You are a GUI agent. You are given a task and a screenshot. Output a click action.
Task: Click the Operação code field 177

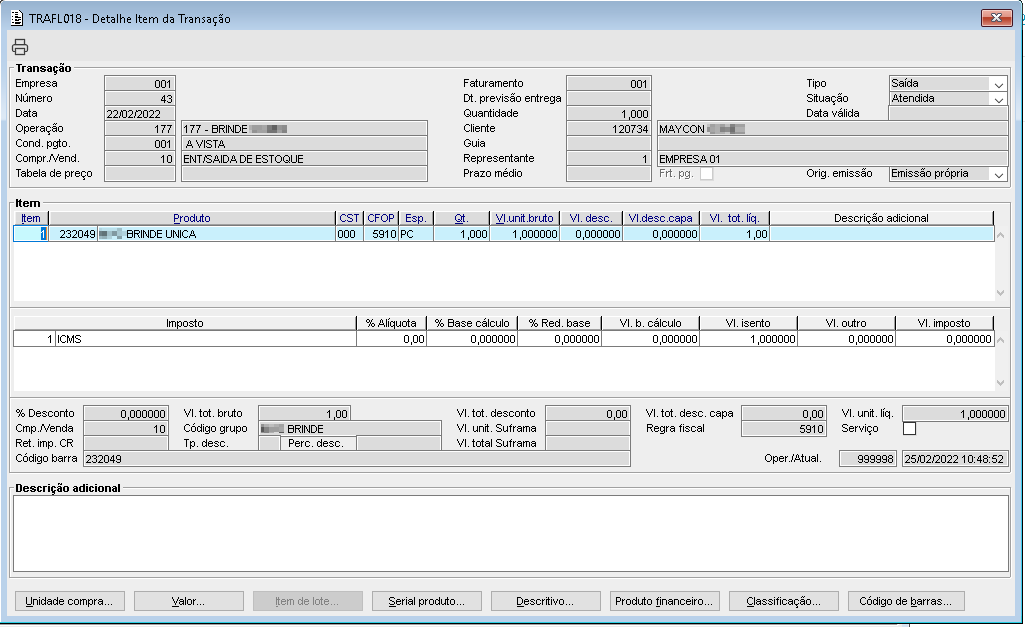[x=140, y=129]
